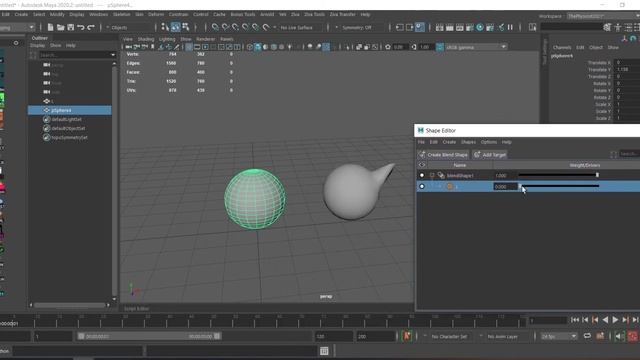Click the Outliner horizontal scrollbar
The width and height of the screenshot is (640, 360).
pyautogui.click(x=69, y=305)
